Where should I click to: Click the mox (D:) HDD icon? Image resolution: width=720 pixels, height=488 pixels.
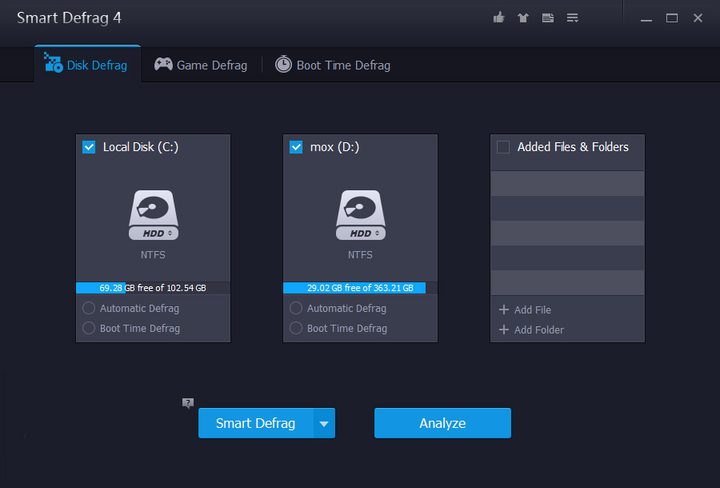click(360, 215)
